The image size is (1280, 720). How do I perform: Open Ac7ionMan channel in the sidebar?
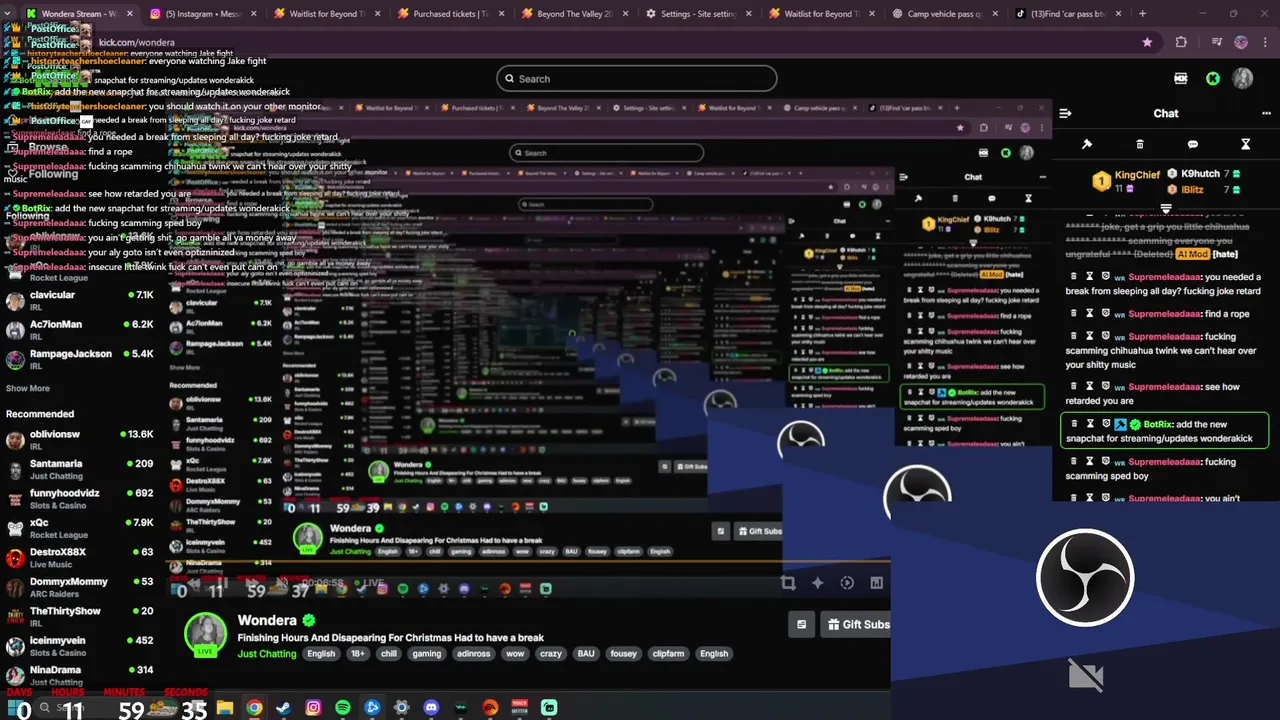(80, 329)
